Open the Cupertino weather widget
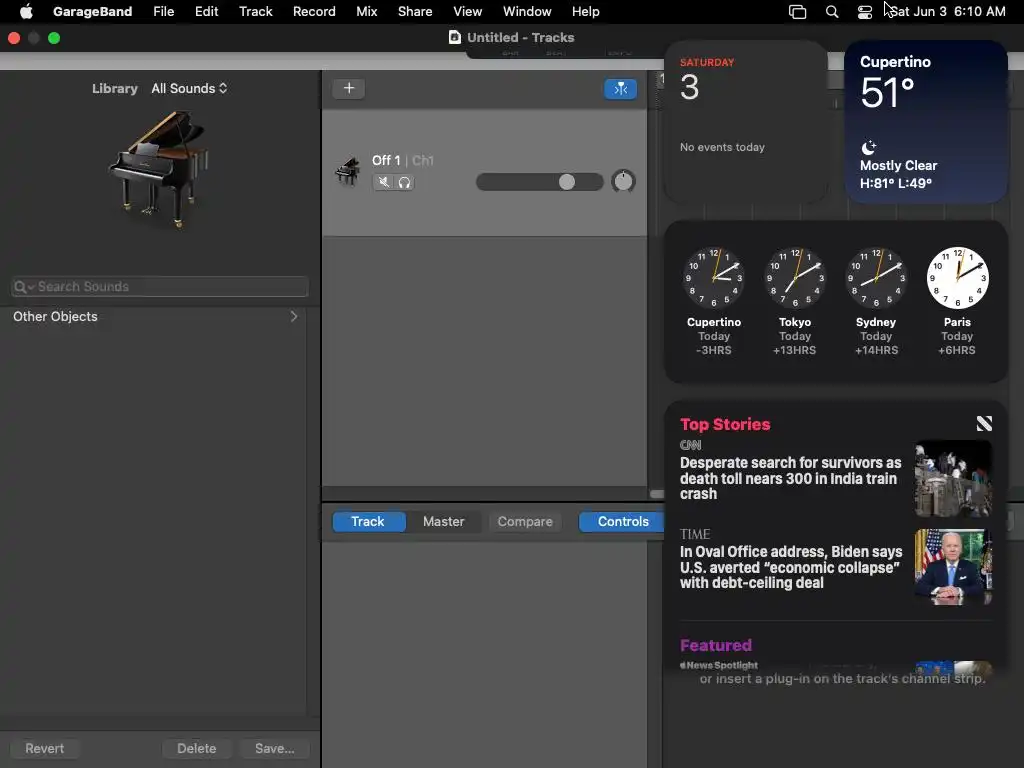 tap(926, 122)
